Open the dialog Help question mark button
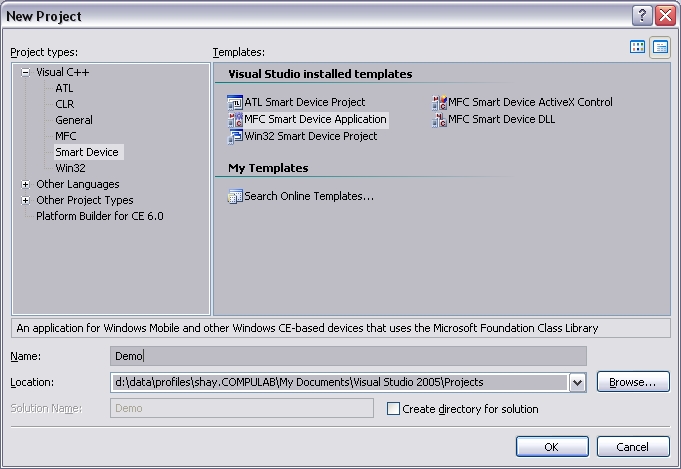681x469 pixels. [x=642, y=16]
